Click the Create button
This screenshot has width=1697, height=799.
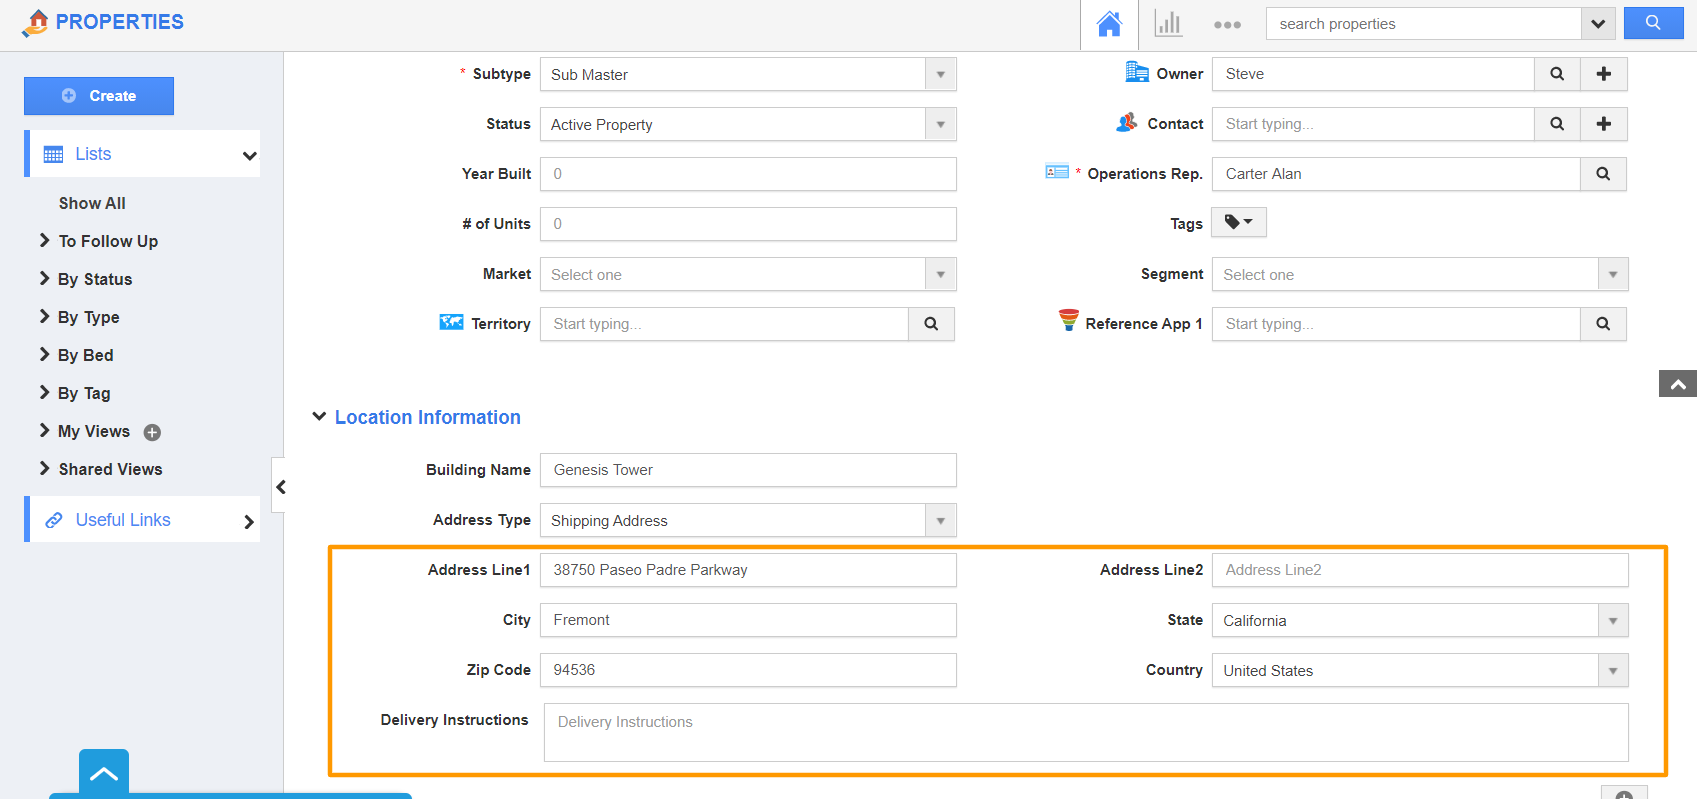[99, 96]
